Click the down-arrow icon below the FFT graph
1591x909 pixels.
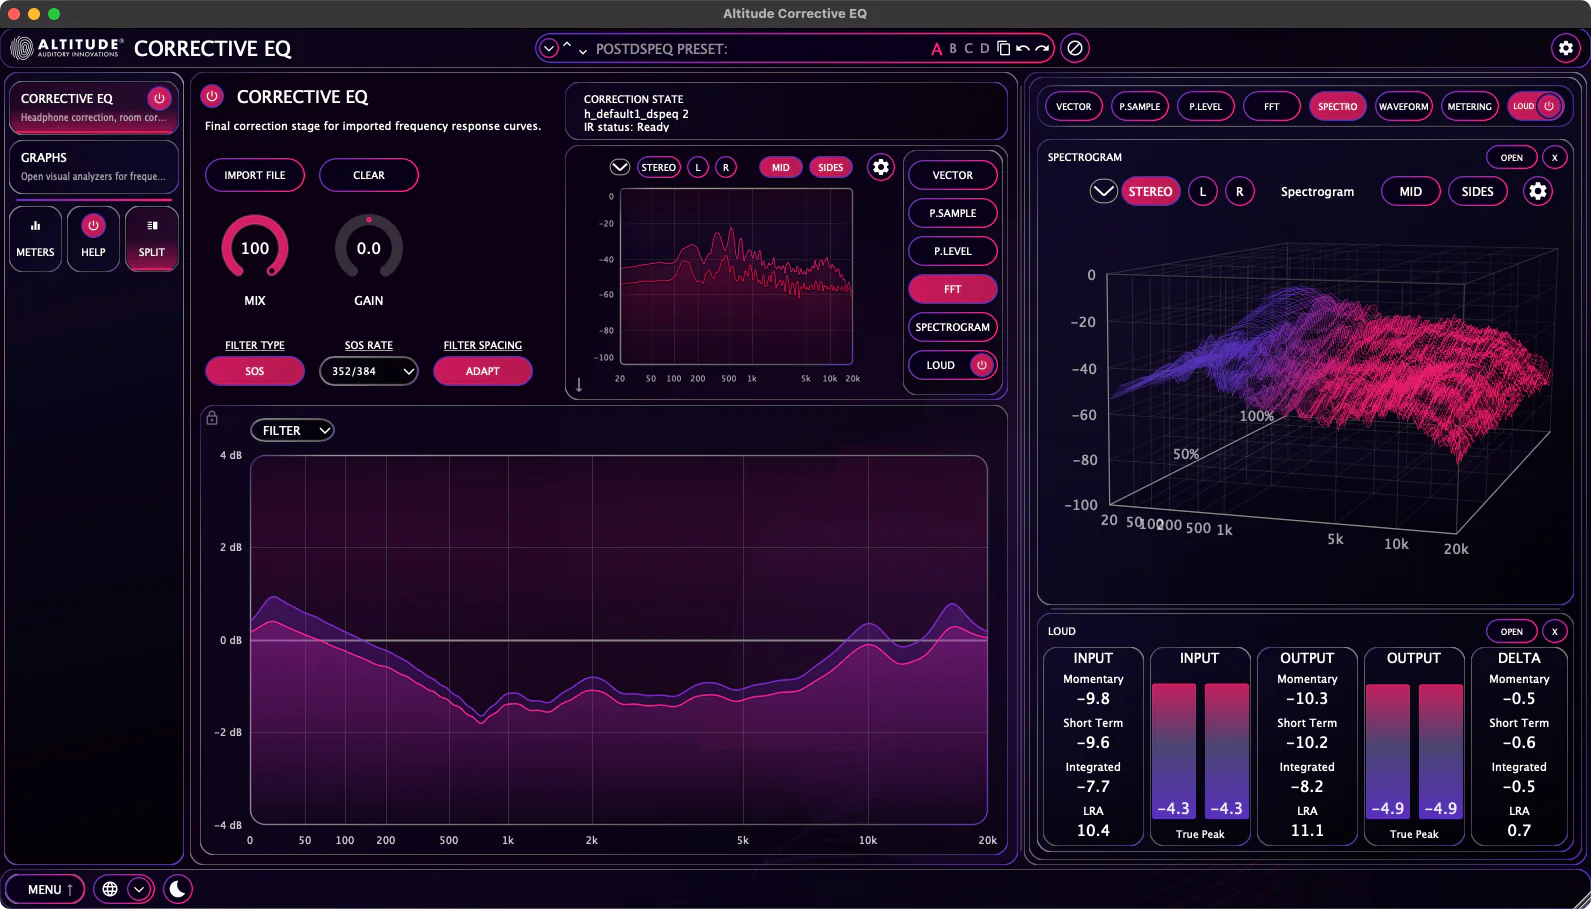[x=579, y=385]
